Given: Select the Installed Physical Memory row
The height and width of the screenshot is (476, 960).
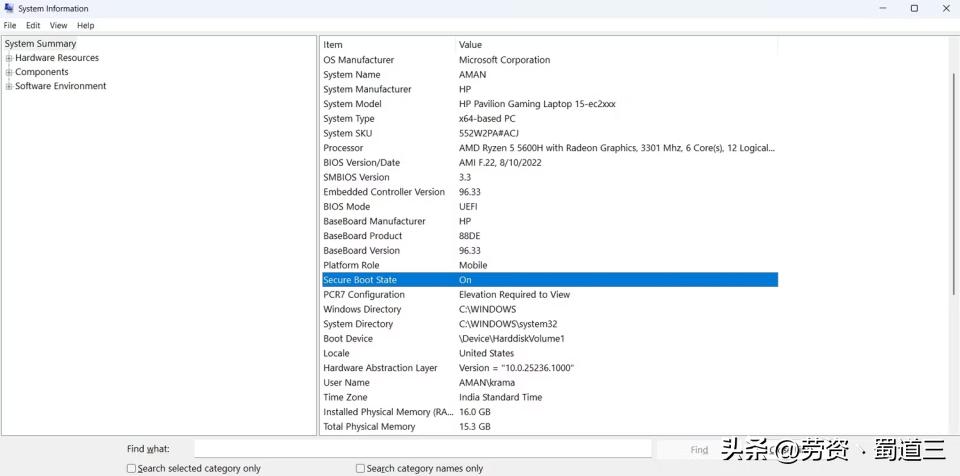Looking at the screenshot, I should click(550, 412).
